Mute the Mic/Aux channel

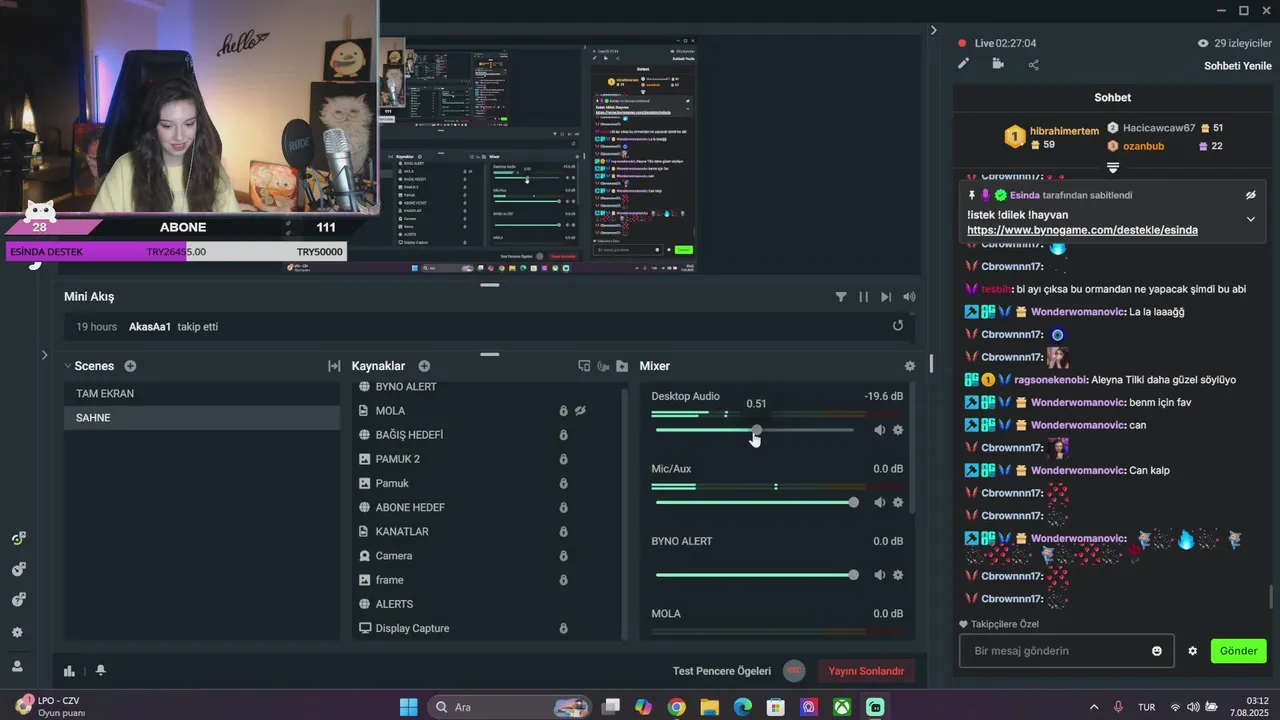tap(879, 502)
